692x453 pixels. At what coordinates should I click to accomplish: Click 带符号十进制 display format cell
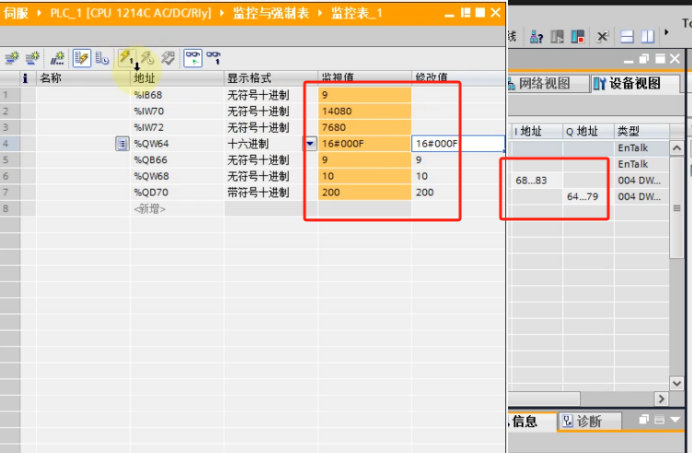[x=271, y=193]
